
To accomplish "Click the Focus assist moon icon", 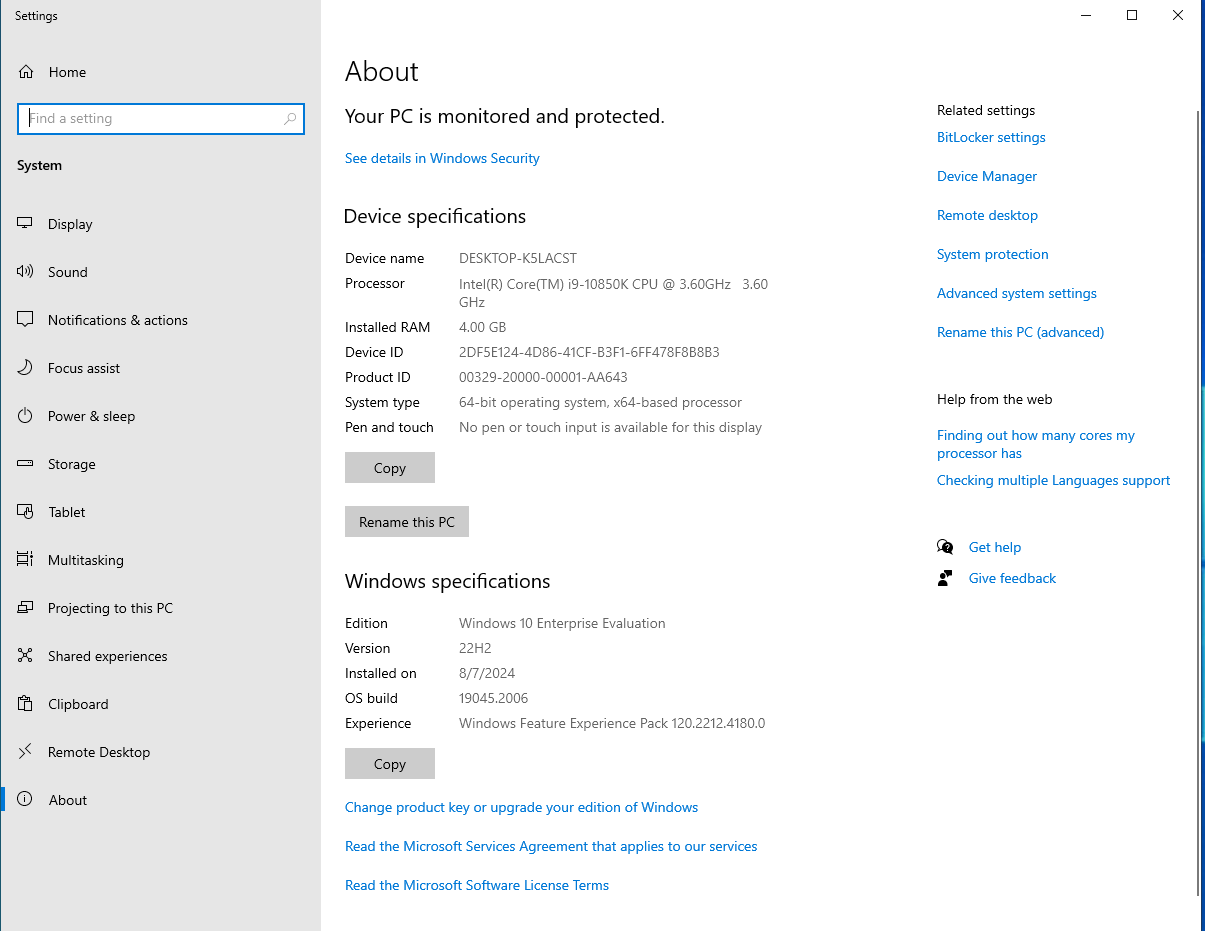I will coord(26,368).
